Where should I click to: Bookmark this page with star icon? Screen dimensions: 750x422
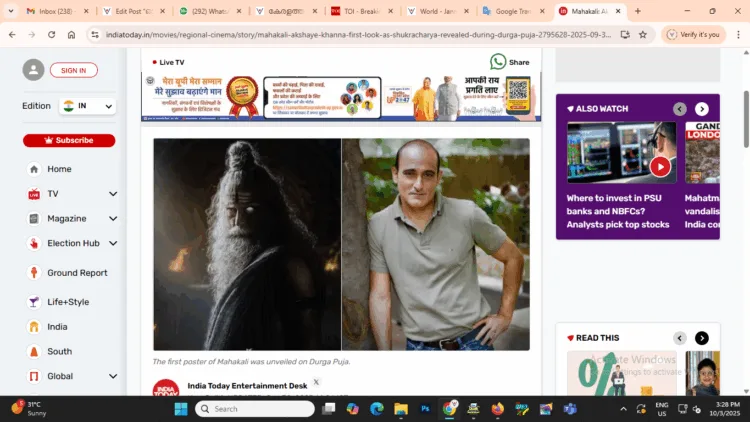click(x=642, y=34)
